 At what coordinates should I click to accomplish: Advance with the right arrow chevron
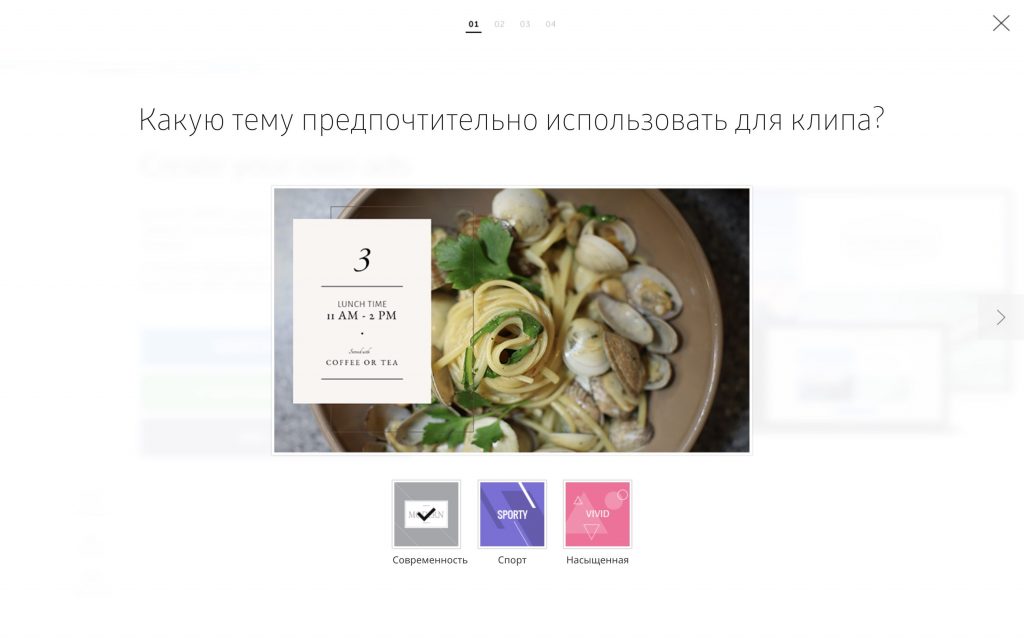point(1000,318)
